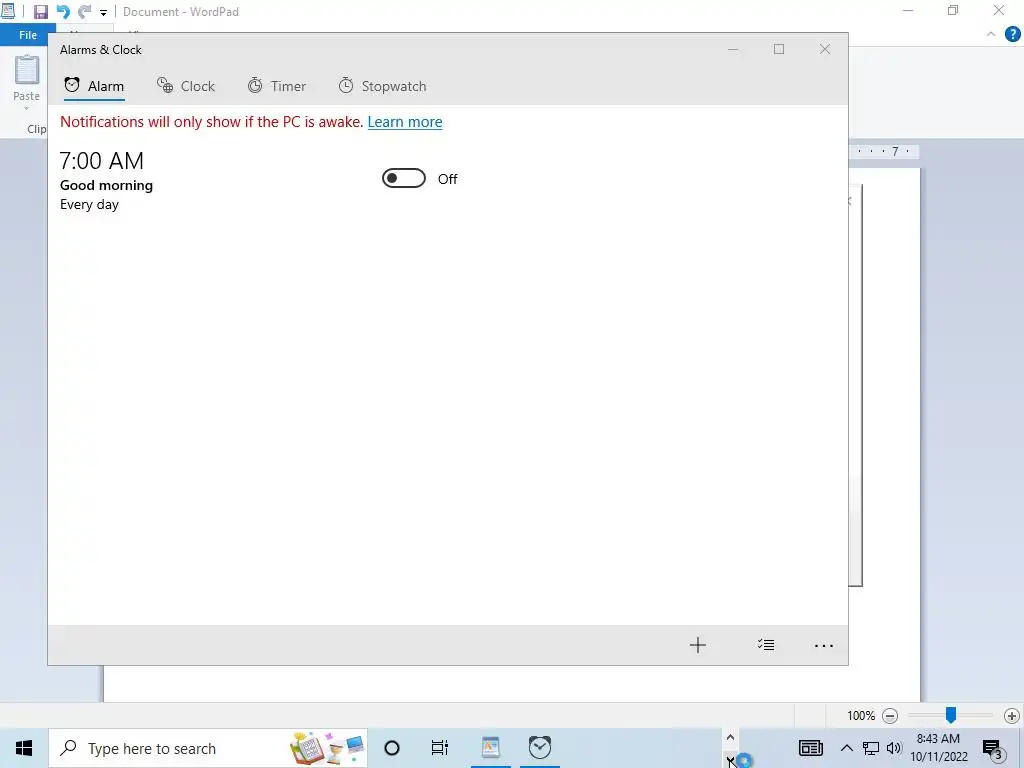This screenshot has width=1024, height=768.
Task: Switch to the Stopwatch tab
Action: tap(383, 86)
